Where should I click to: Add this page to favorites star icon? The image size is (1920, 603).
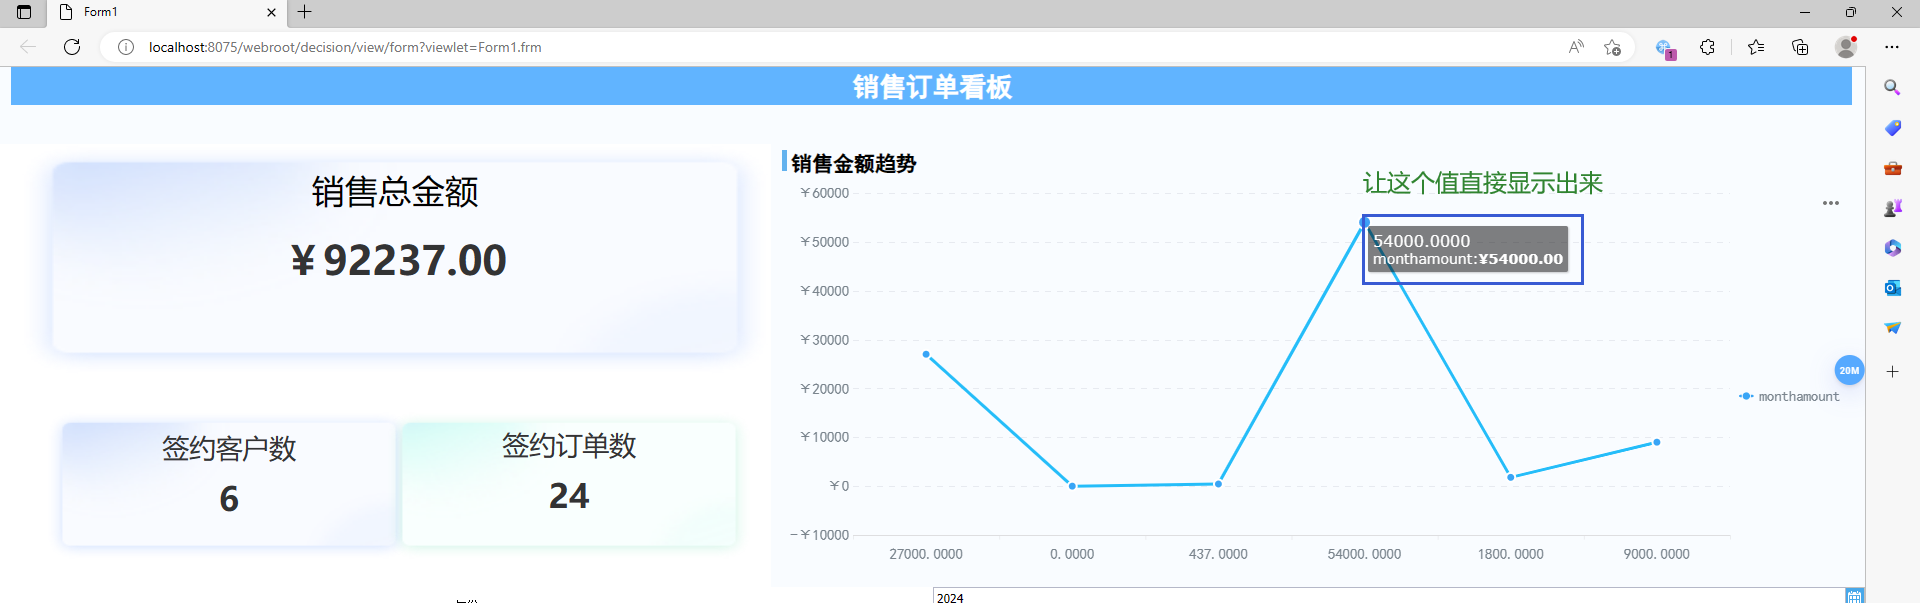pos(1612,47)
